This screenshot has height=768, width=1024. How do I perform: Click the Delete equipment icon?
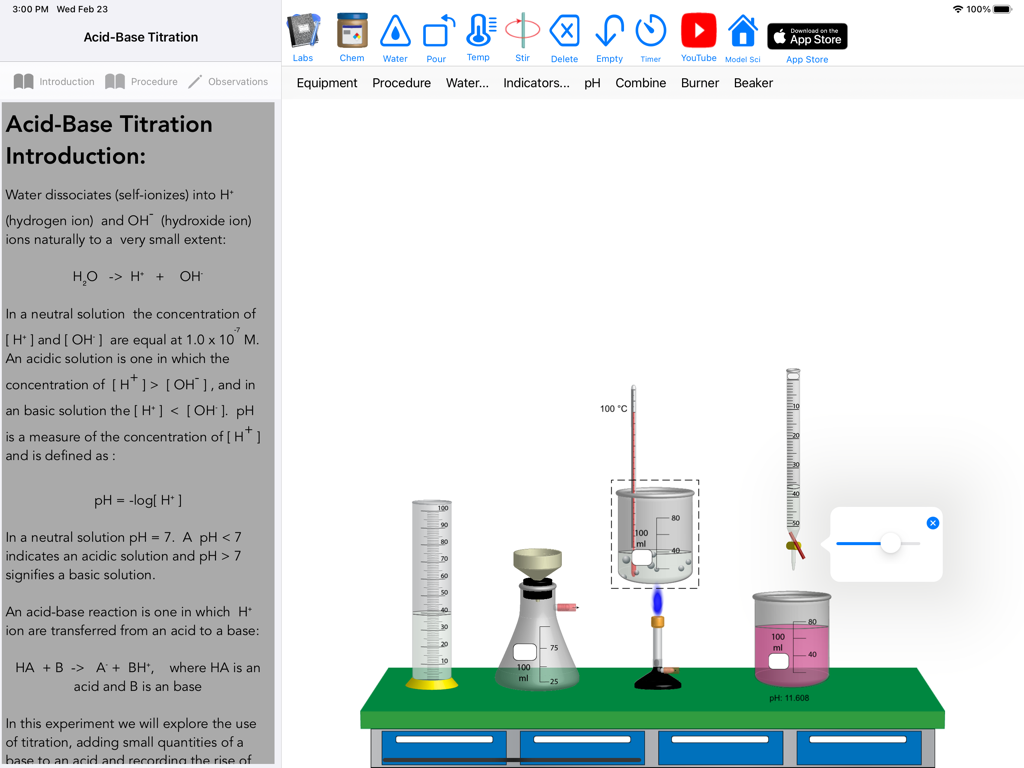click(564, 30)
